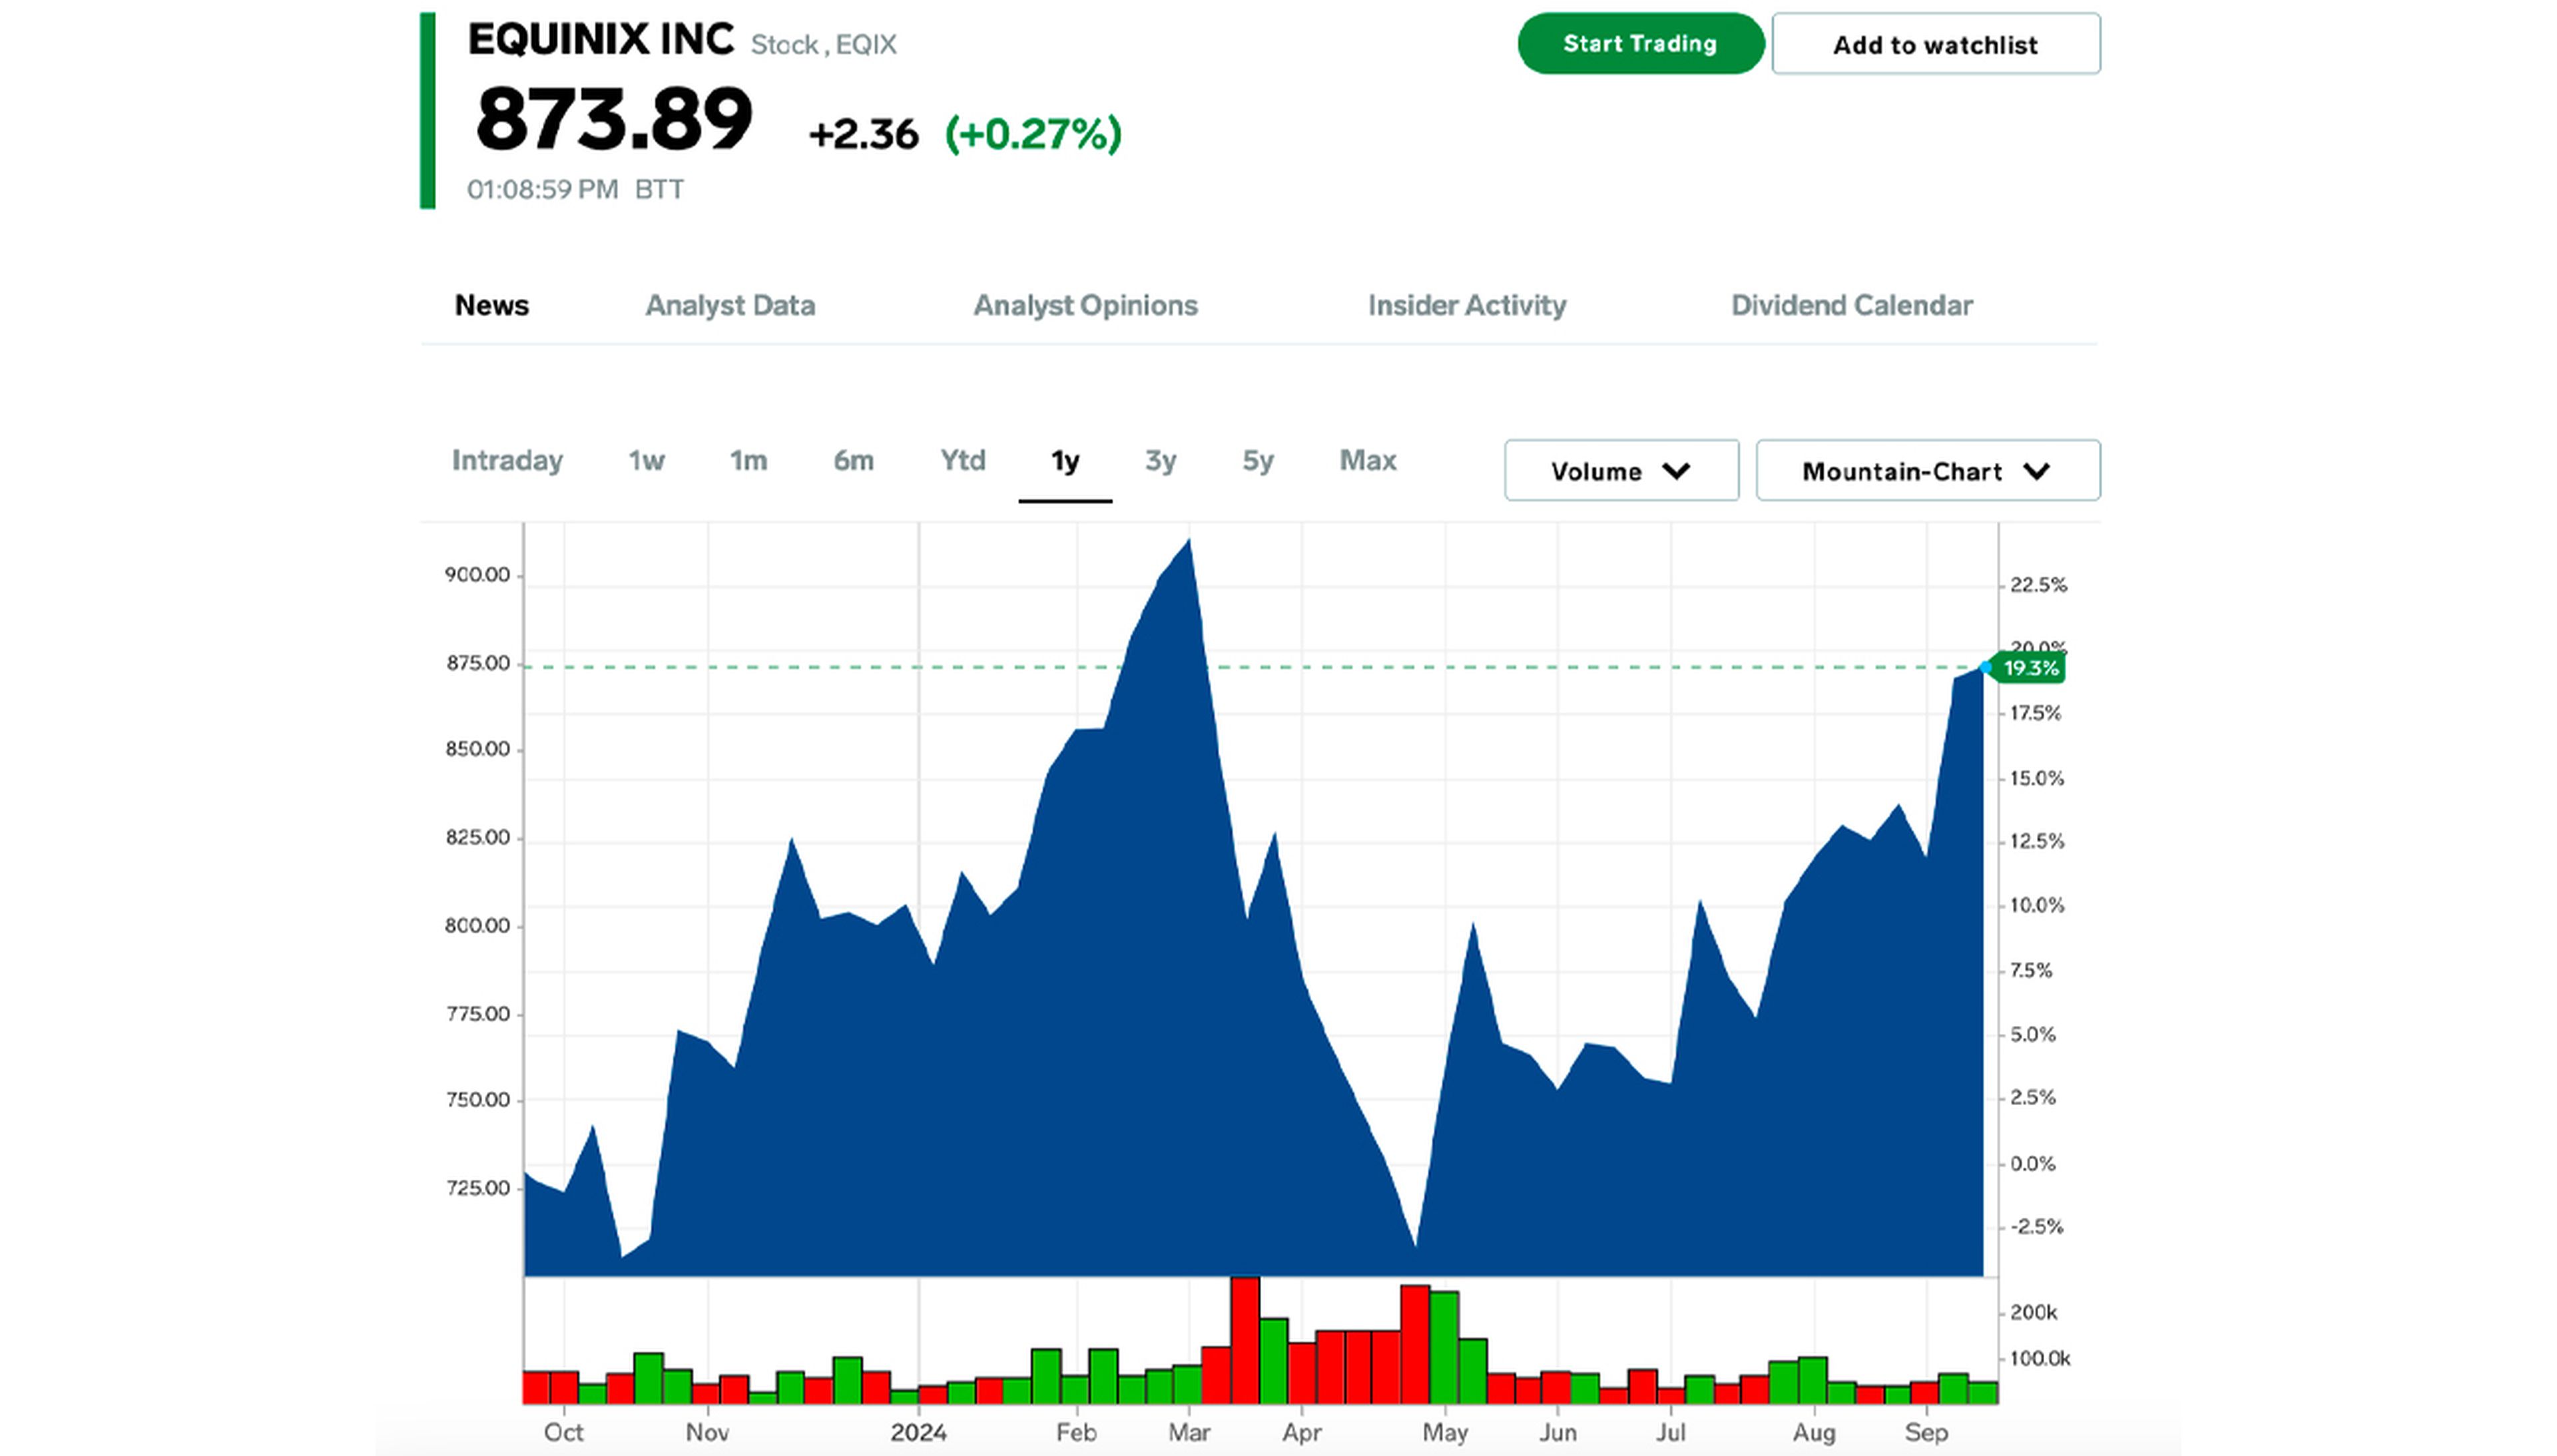The height and width of the screenshot is (1456, 2557).
Task: Select the 1m chart range
Action: (x=748, y=460)
